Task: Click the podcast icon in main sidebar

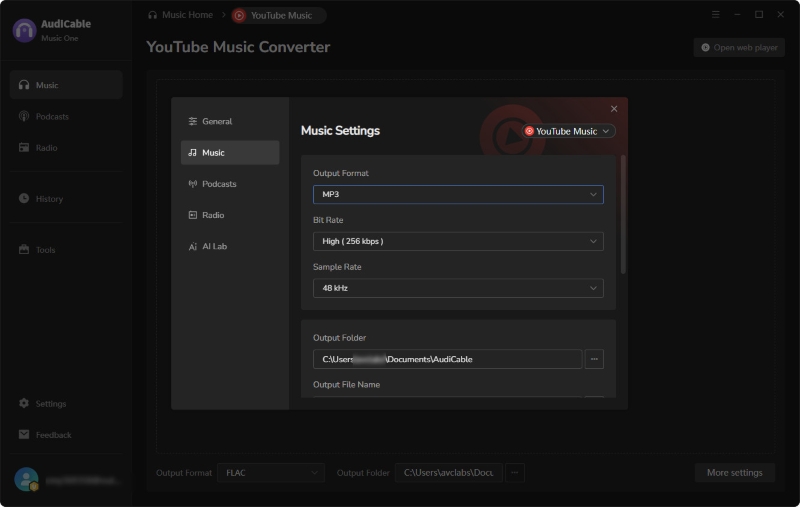Action: [24, 116]
